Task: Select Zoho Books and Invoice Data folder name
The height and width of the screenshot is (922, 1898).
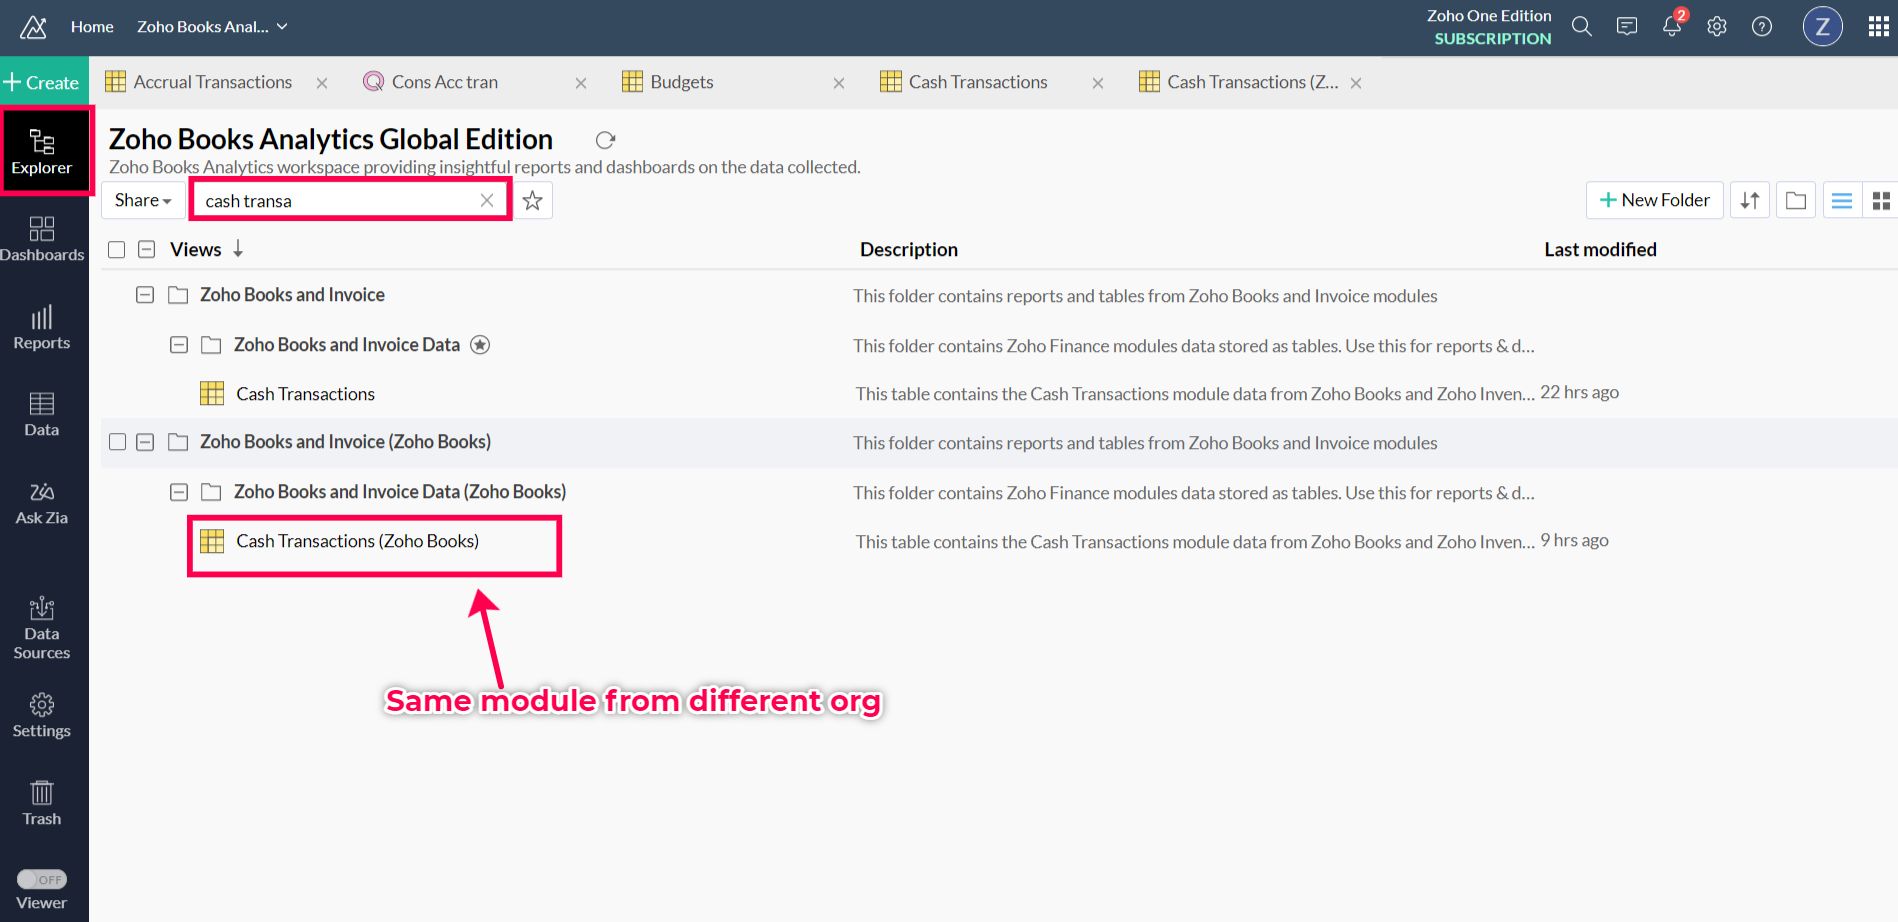Action: (347, 345)
